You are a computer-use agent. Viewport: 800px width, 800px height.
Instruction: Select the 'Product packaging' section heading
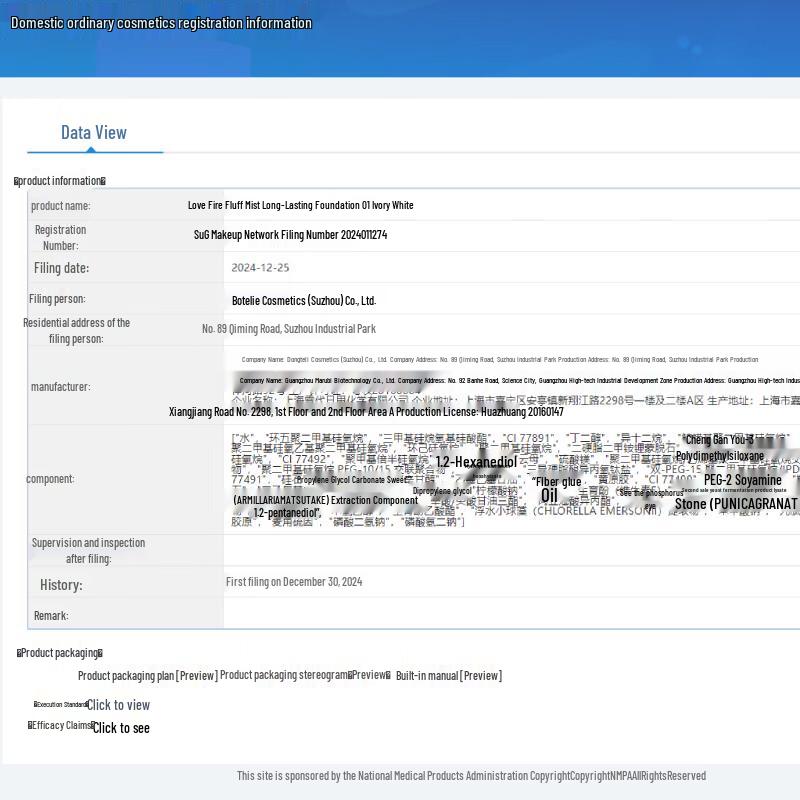60,653
